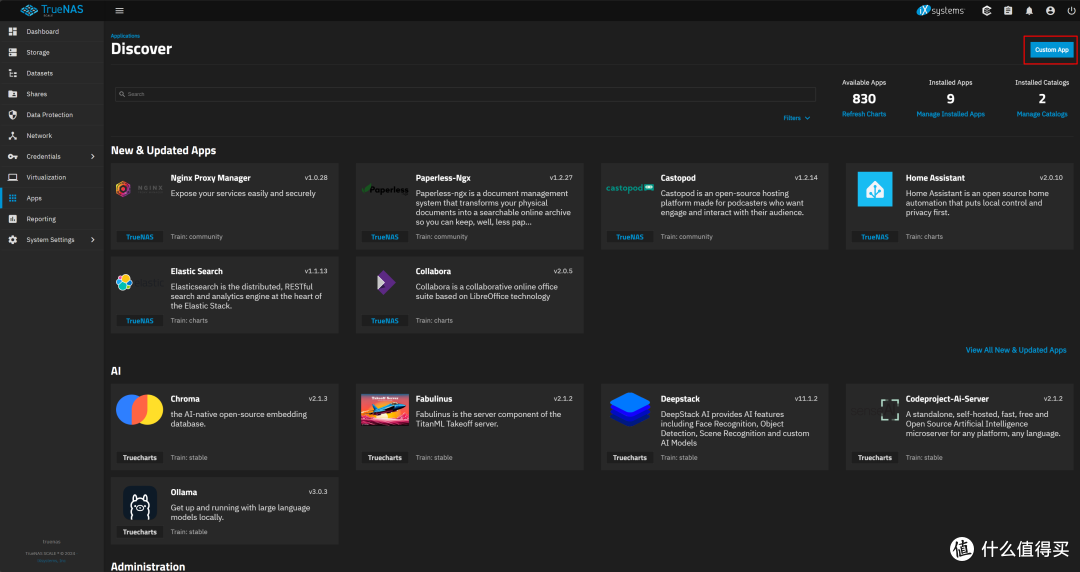The height and width of the screenshot is (572, 1080).
Task: Click the Storage sidebar icon
Action: [x=12, y=52]
